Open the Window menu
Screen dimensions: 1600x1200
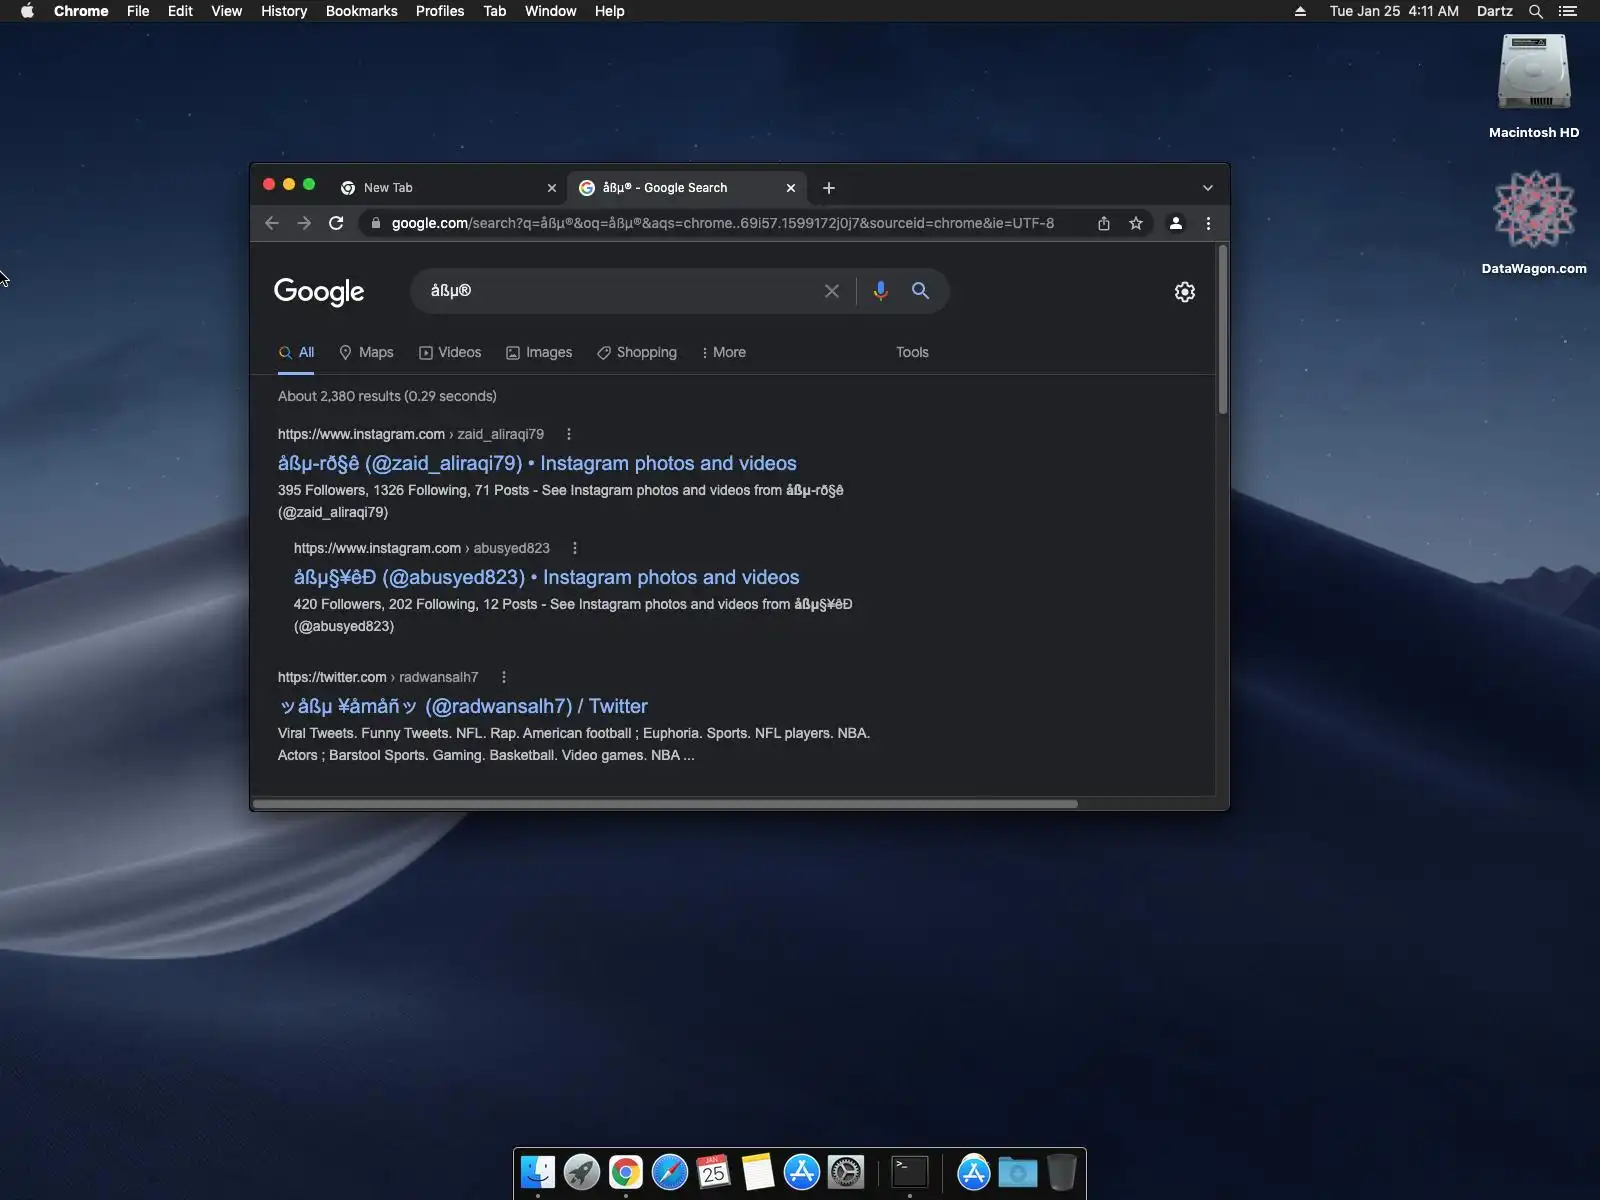coord(551,11)
